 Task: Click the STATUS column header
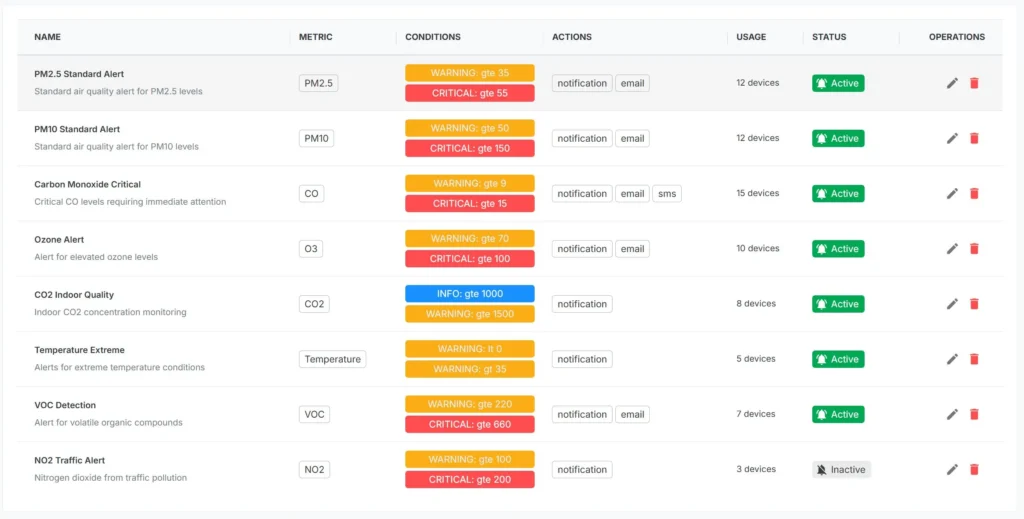click(829, 37)
